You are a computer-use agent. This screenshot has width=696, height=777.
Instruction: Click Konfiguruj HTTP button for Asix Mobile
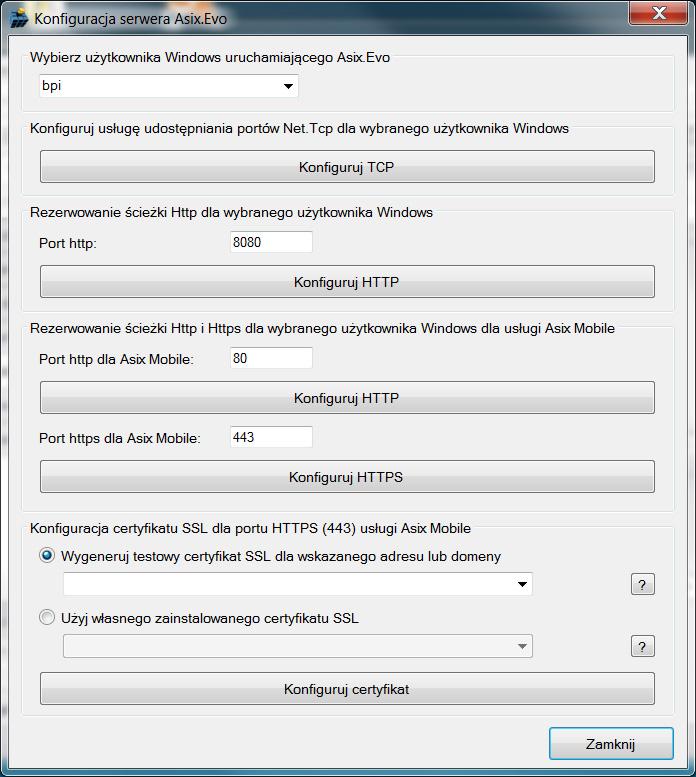(x=347, y=398)
